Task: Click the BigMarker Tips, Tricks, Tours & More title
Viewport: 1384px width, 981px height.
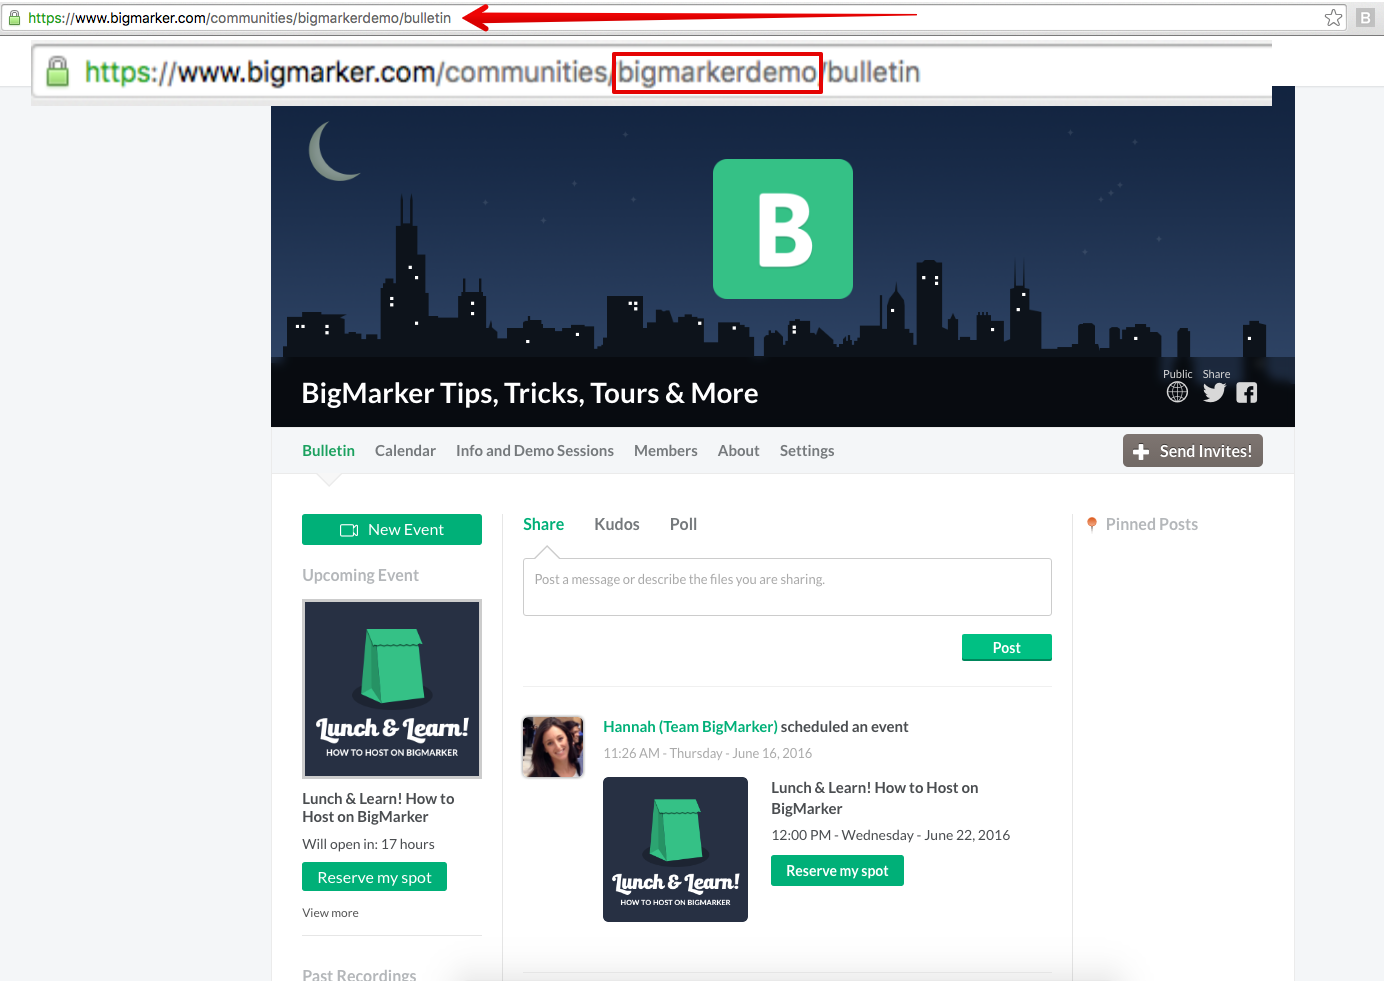Action: pyautogui.click(x=530, y=393)
